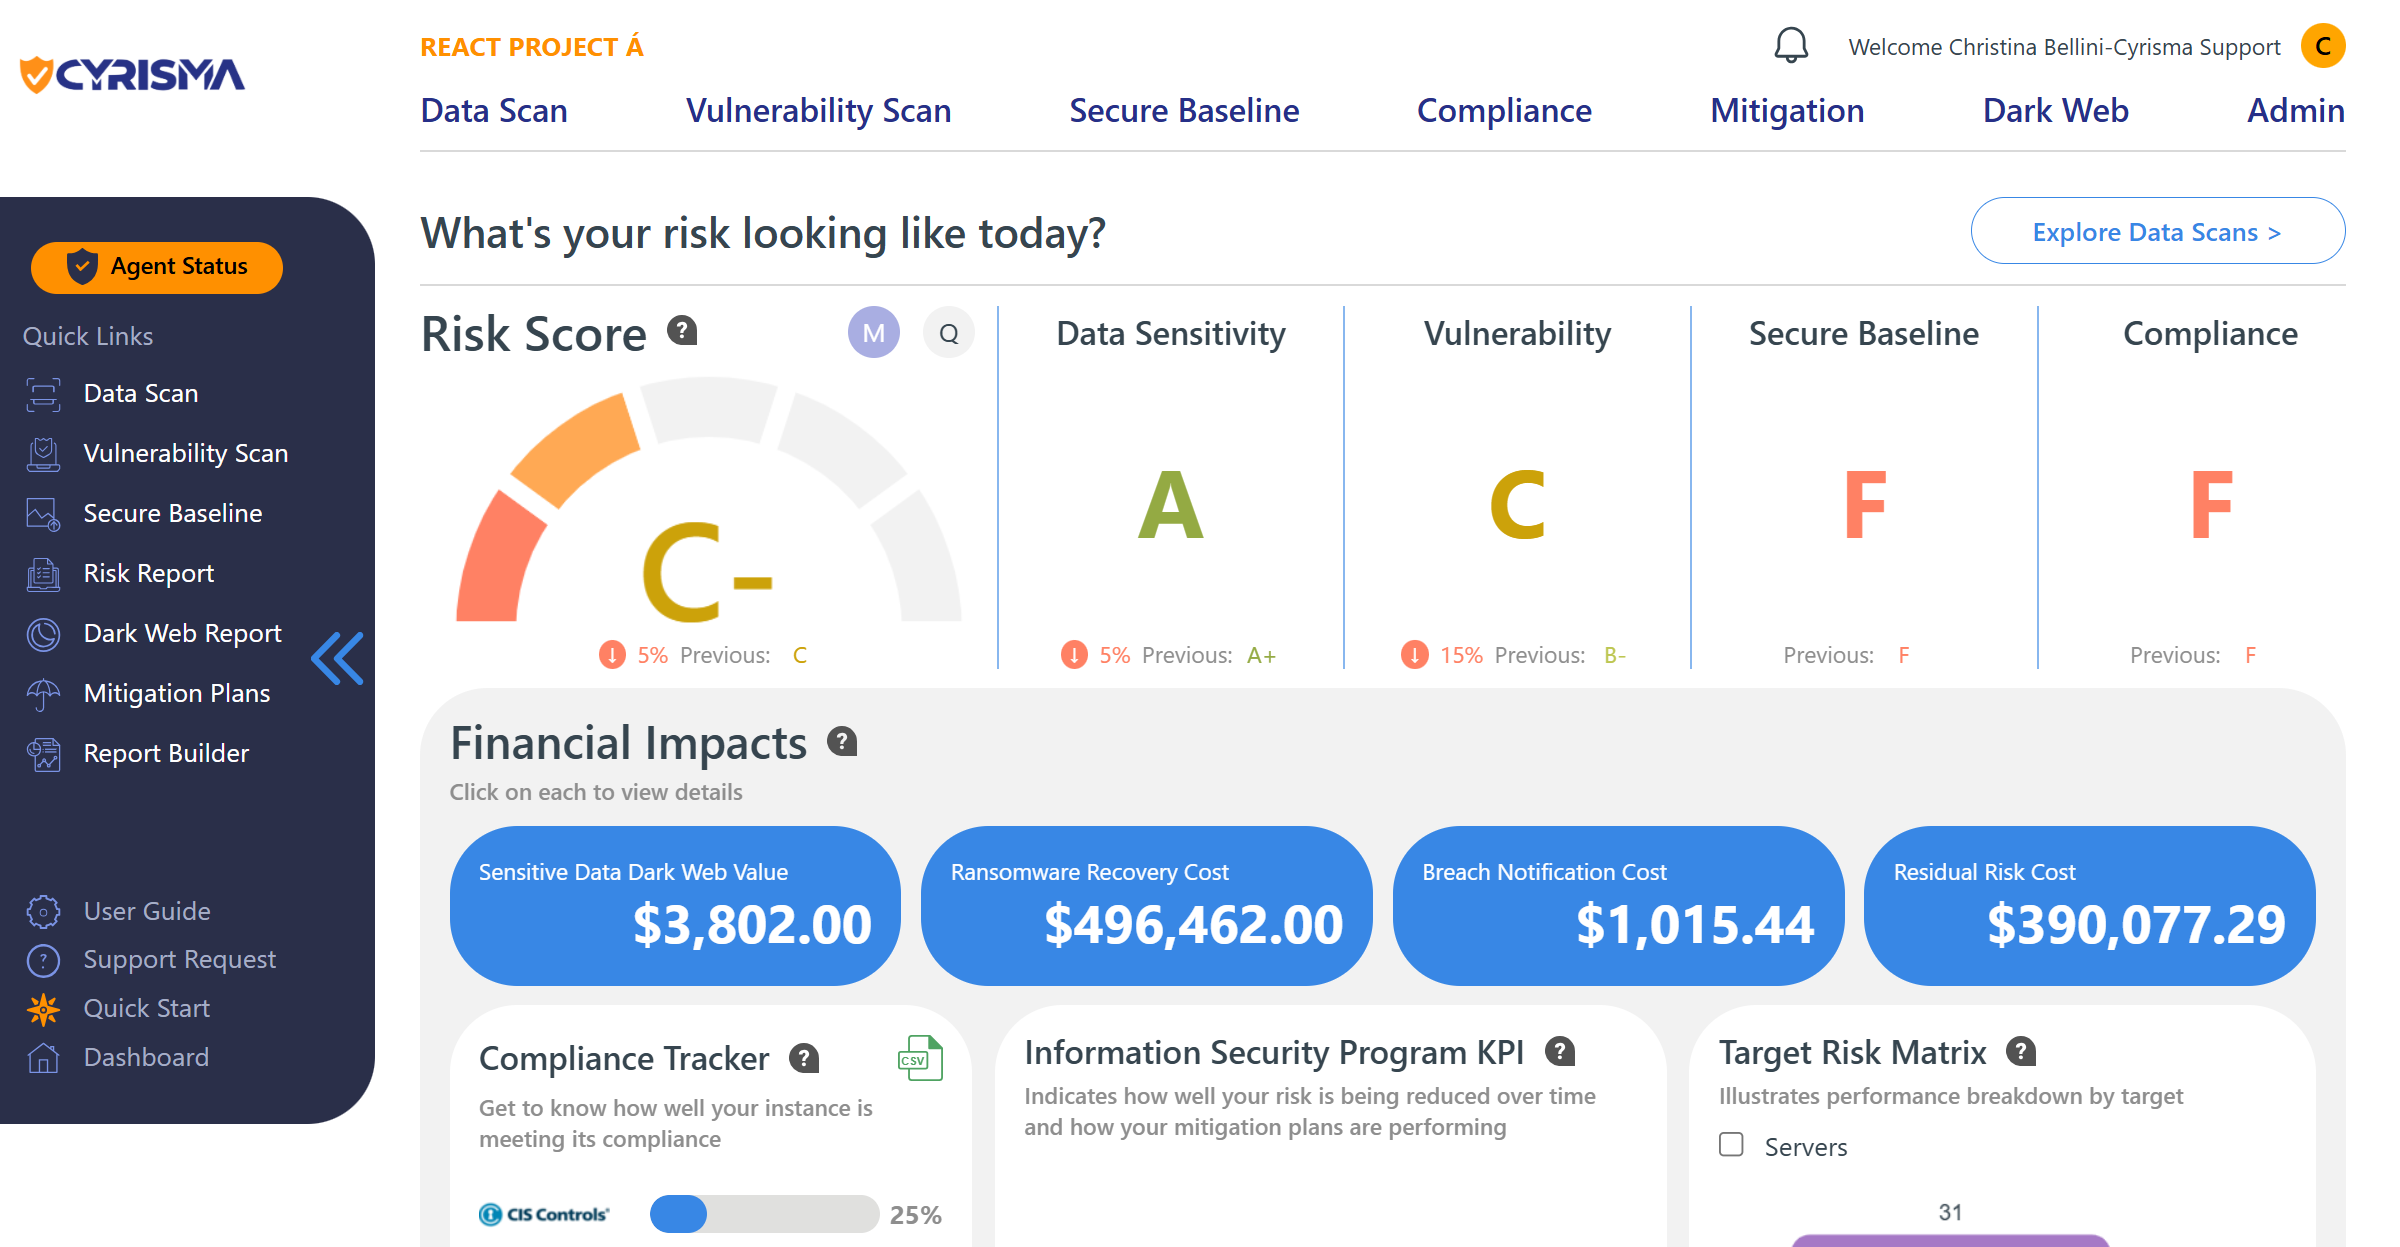Click the notification bell icon
Viewport: 2400px width, 1247px height.
(x=1790, y=46)
